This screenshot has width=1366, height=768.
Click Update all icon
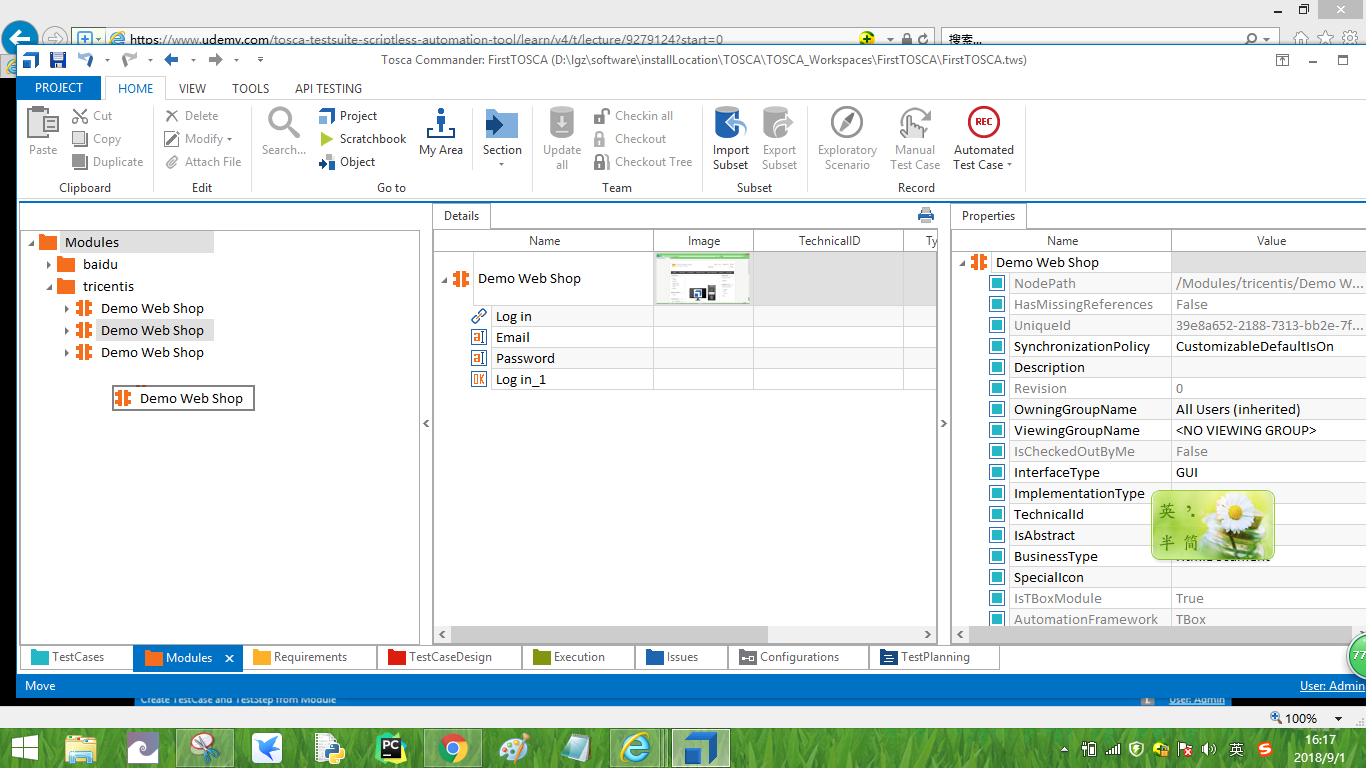click(562, 124)
